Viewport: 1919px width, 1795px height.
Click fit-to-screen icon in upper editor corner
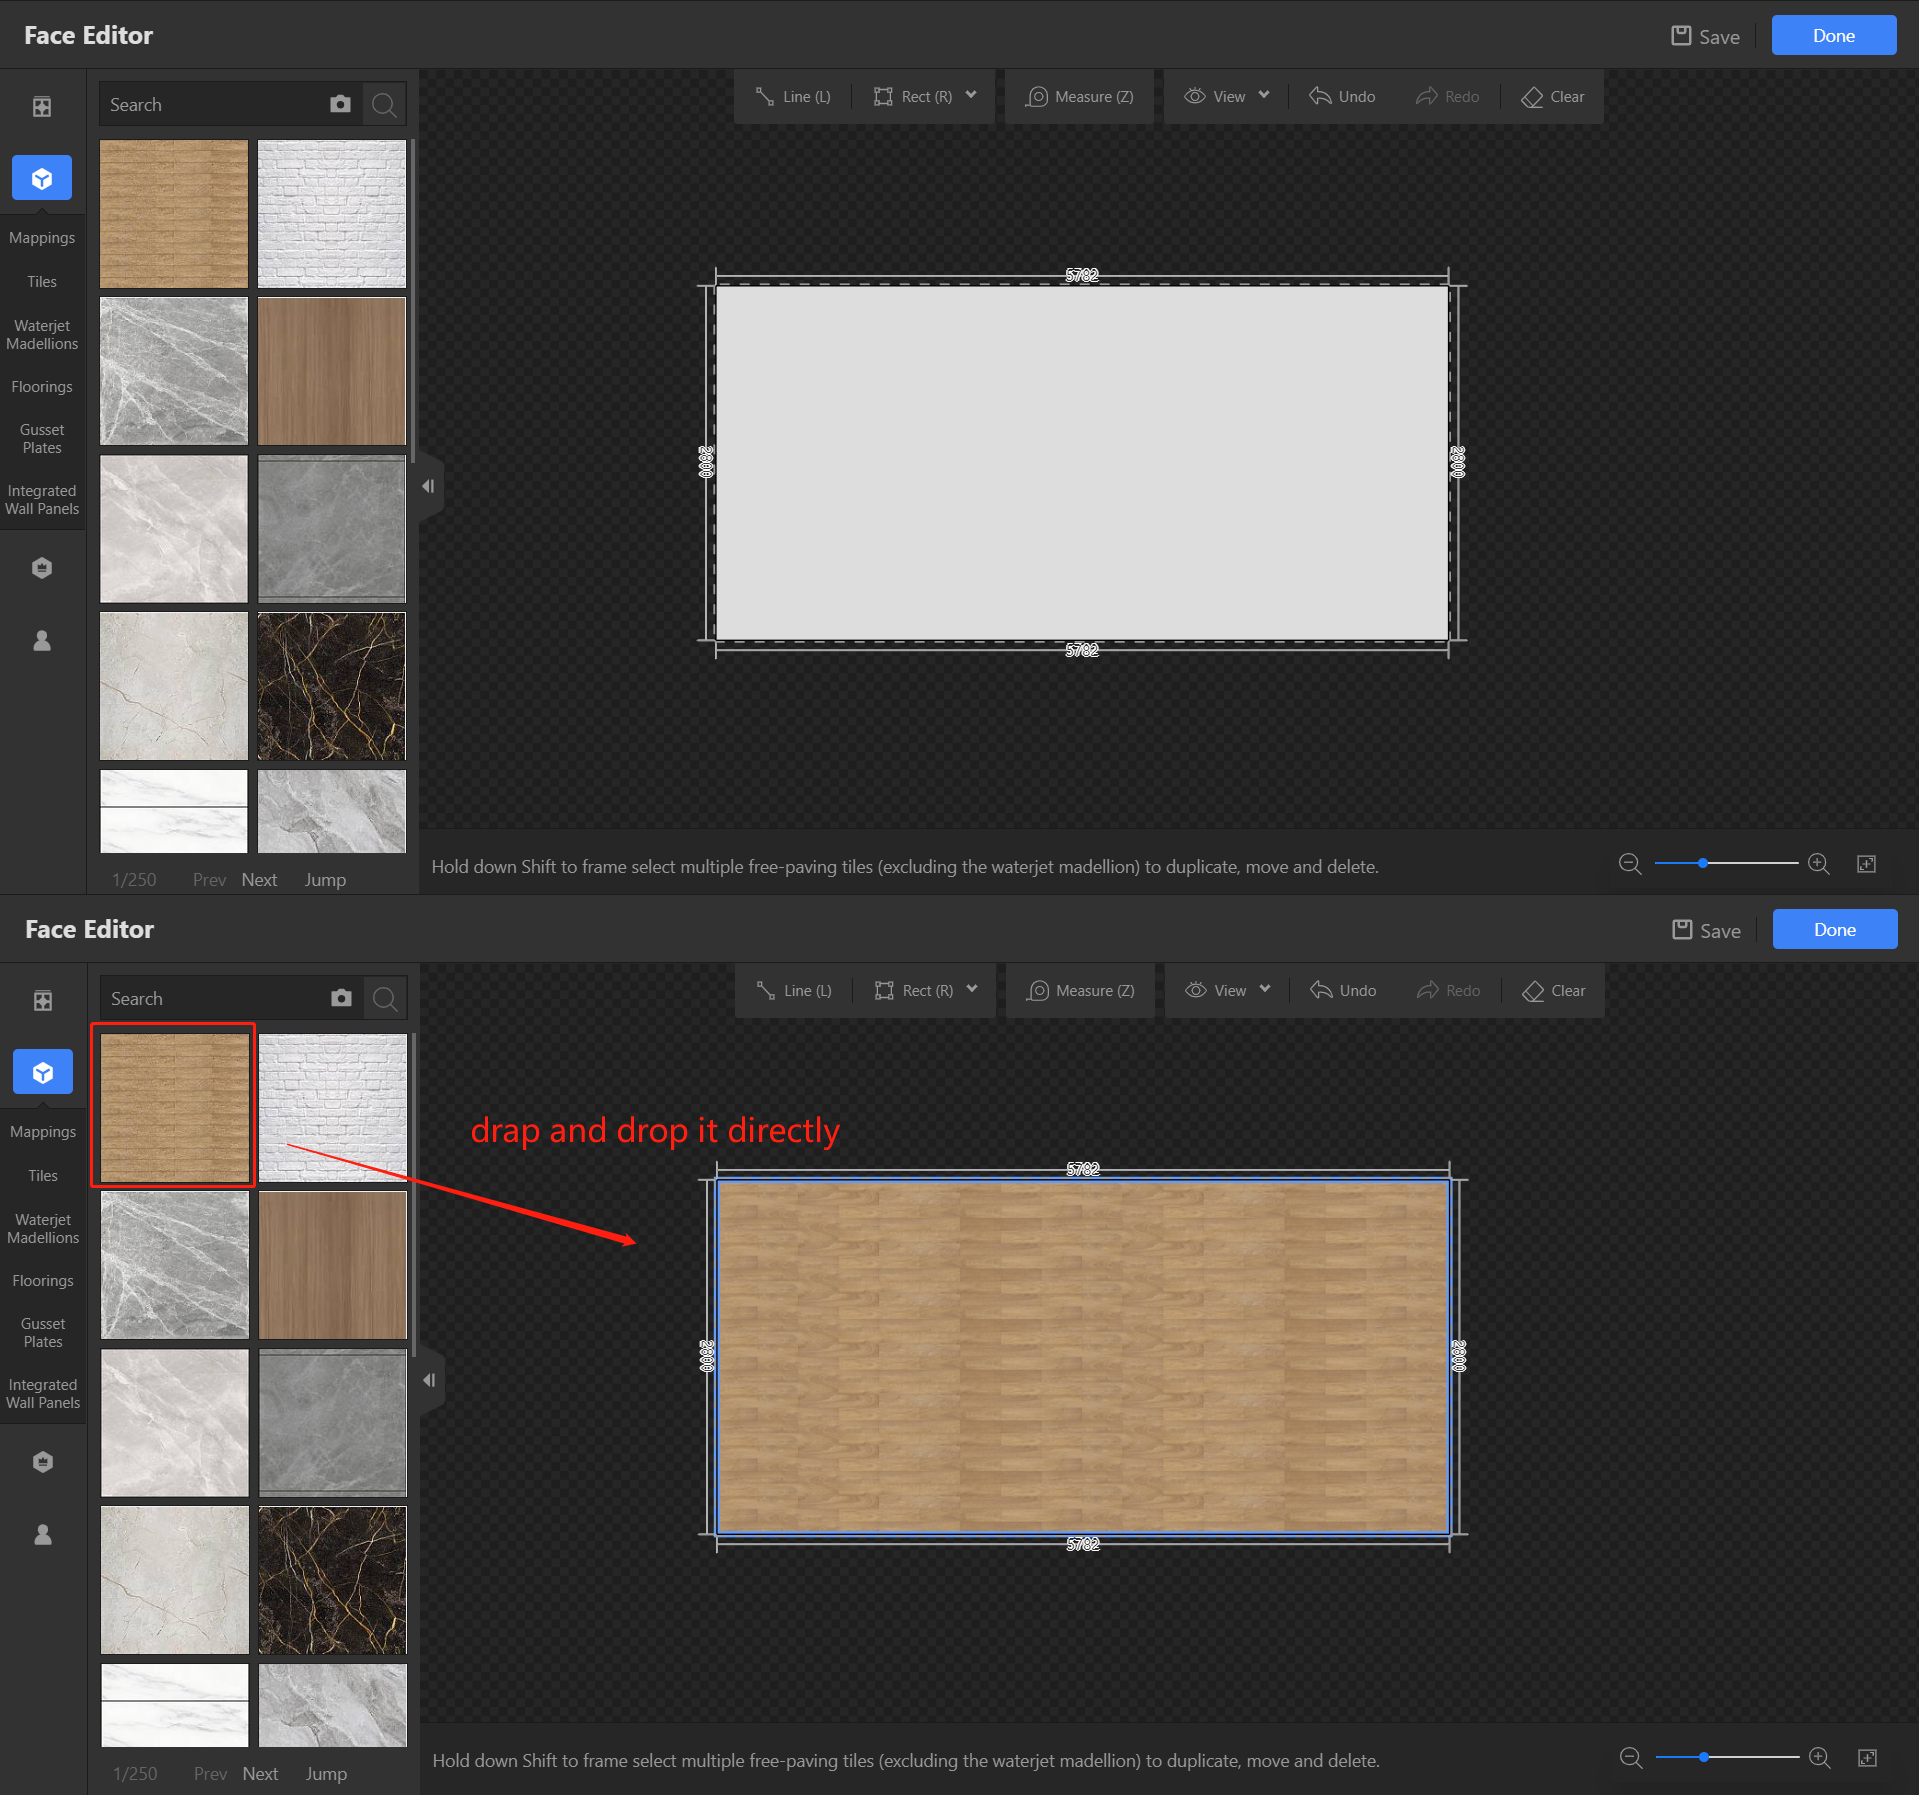(1866, 864)
